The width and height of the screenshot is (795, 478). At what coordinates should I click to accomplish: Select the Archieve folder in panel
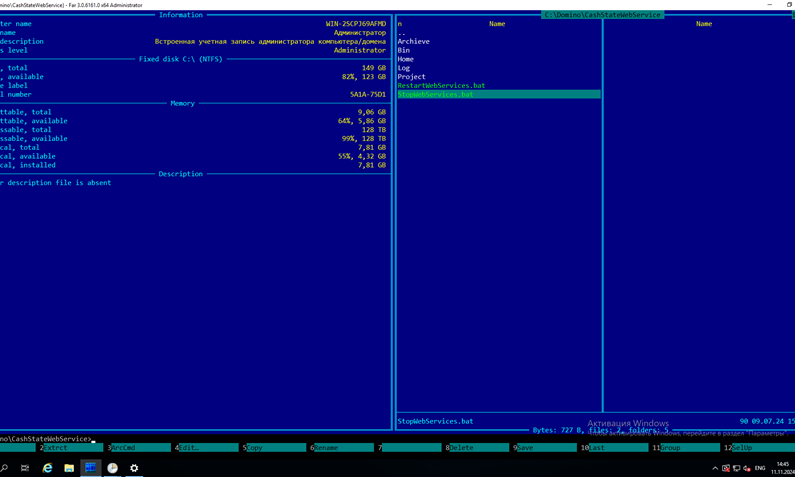[x=413, y=42]
